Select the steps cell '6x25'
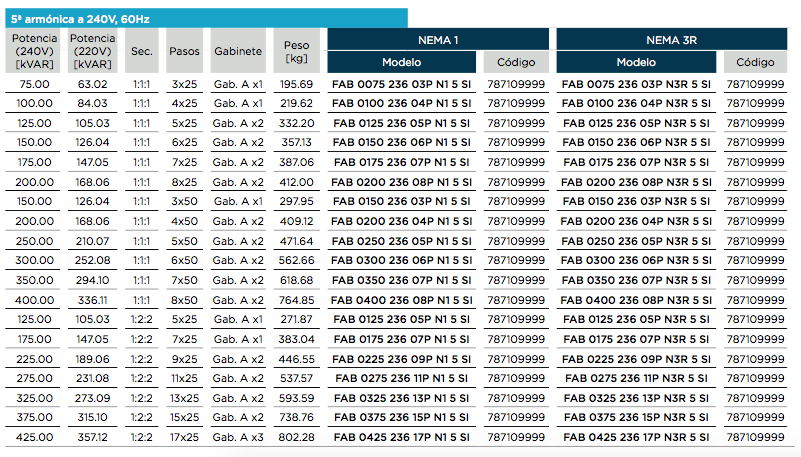Screen dimensions: 801x457 (x=184, y=142)
